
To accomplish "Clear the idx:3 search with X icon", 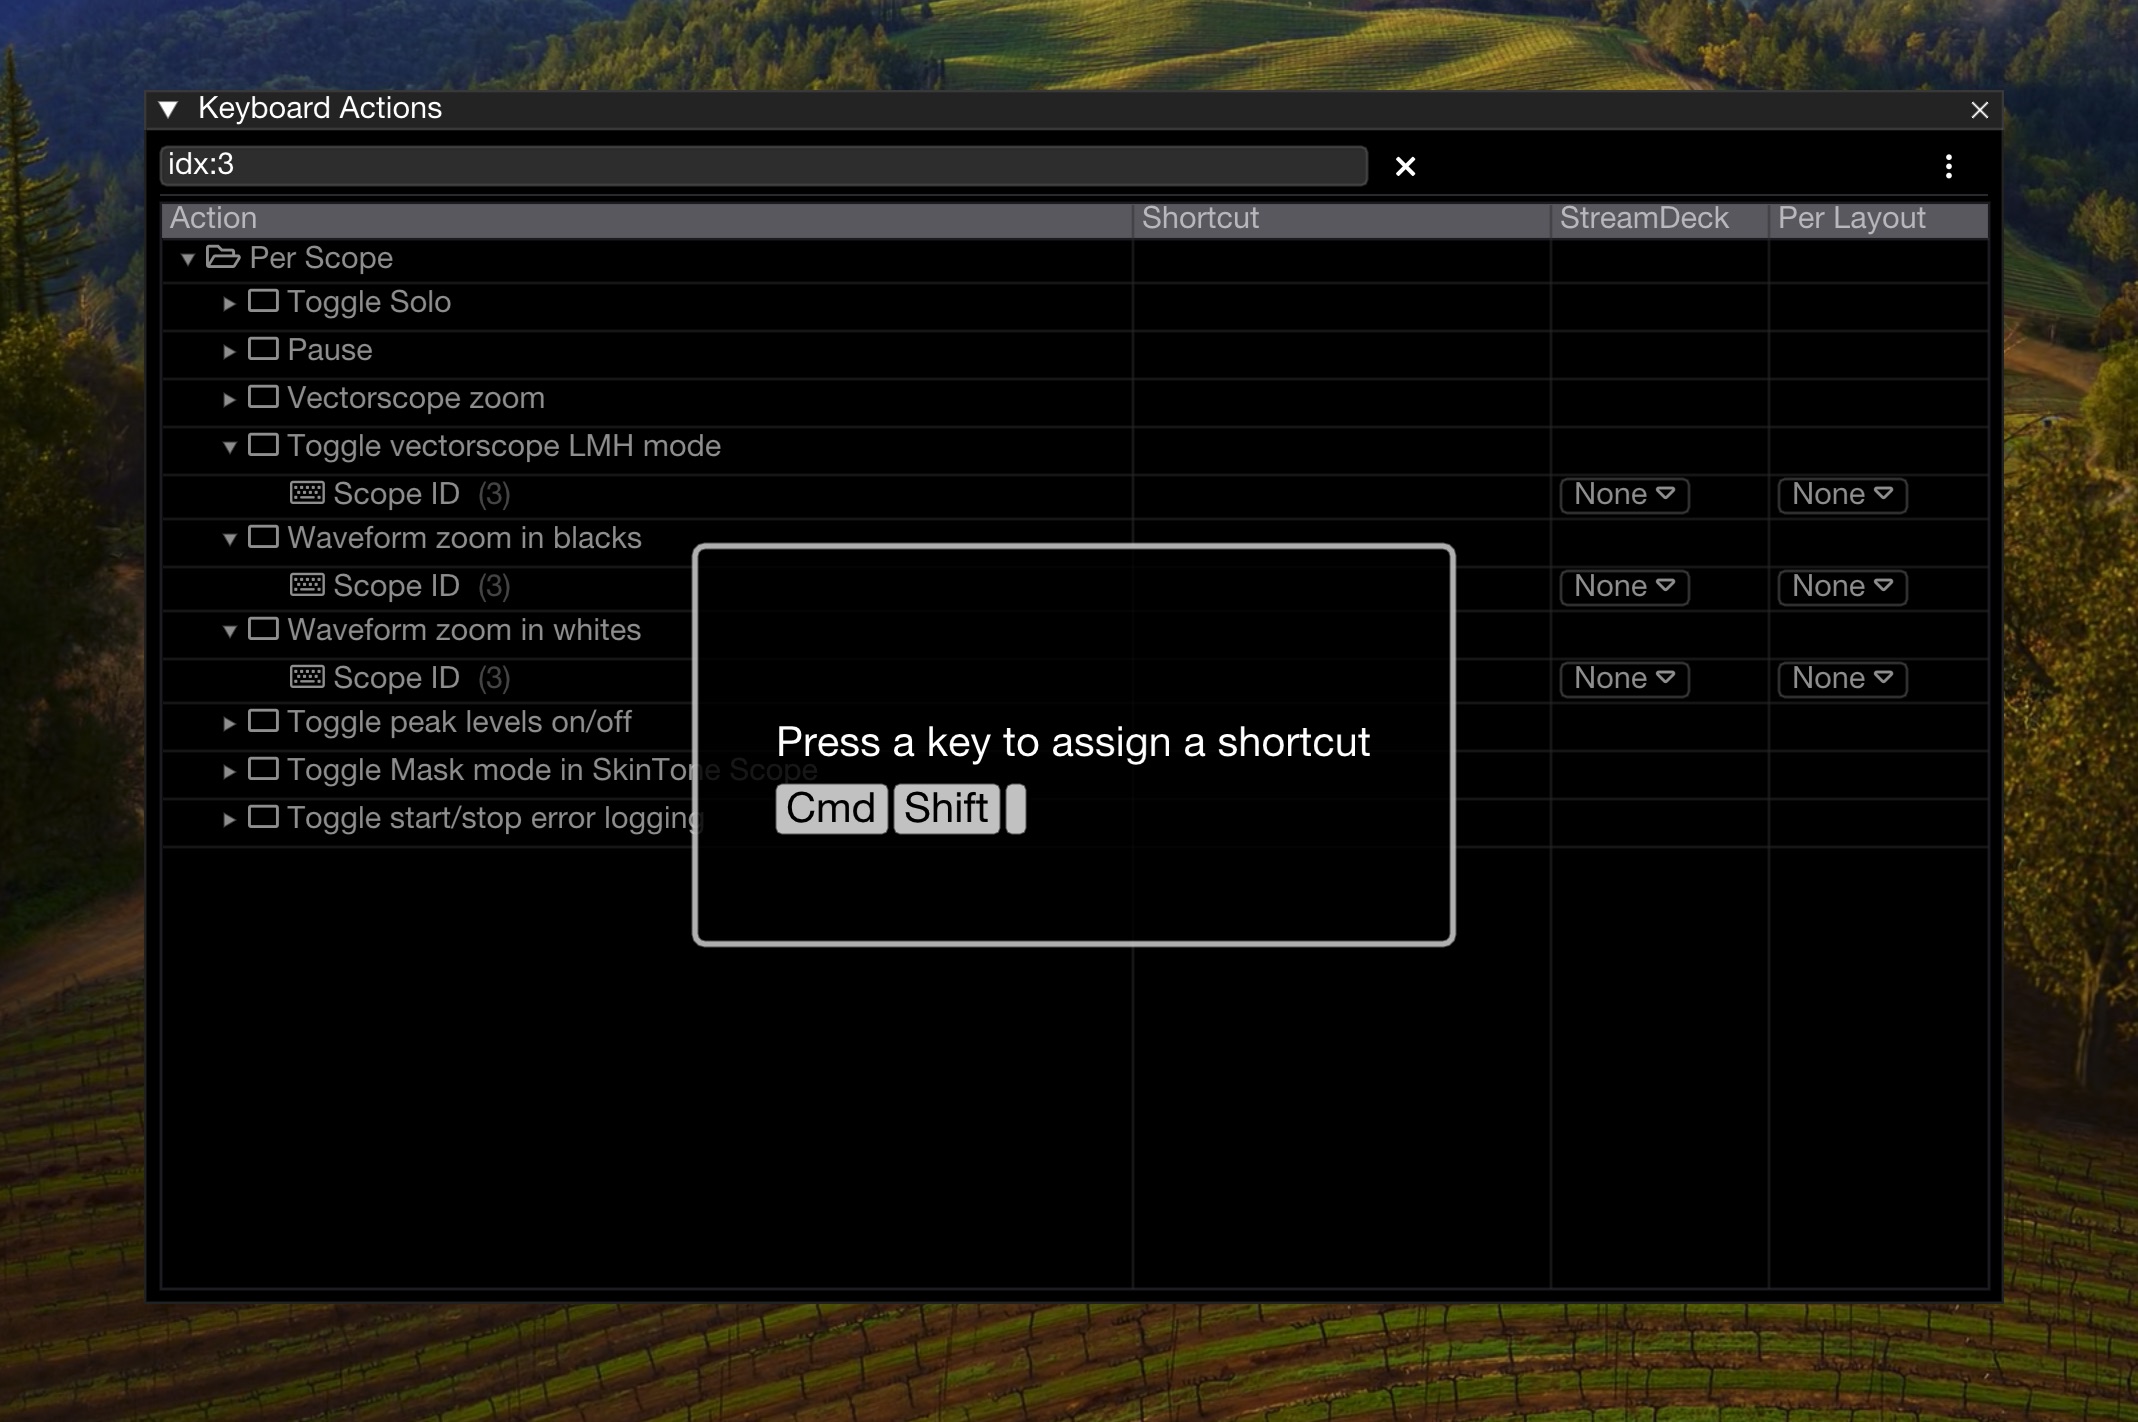I will coord(1405,167).
